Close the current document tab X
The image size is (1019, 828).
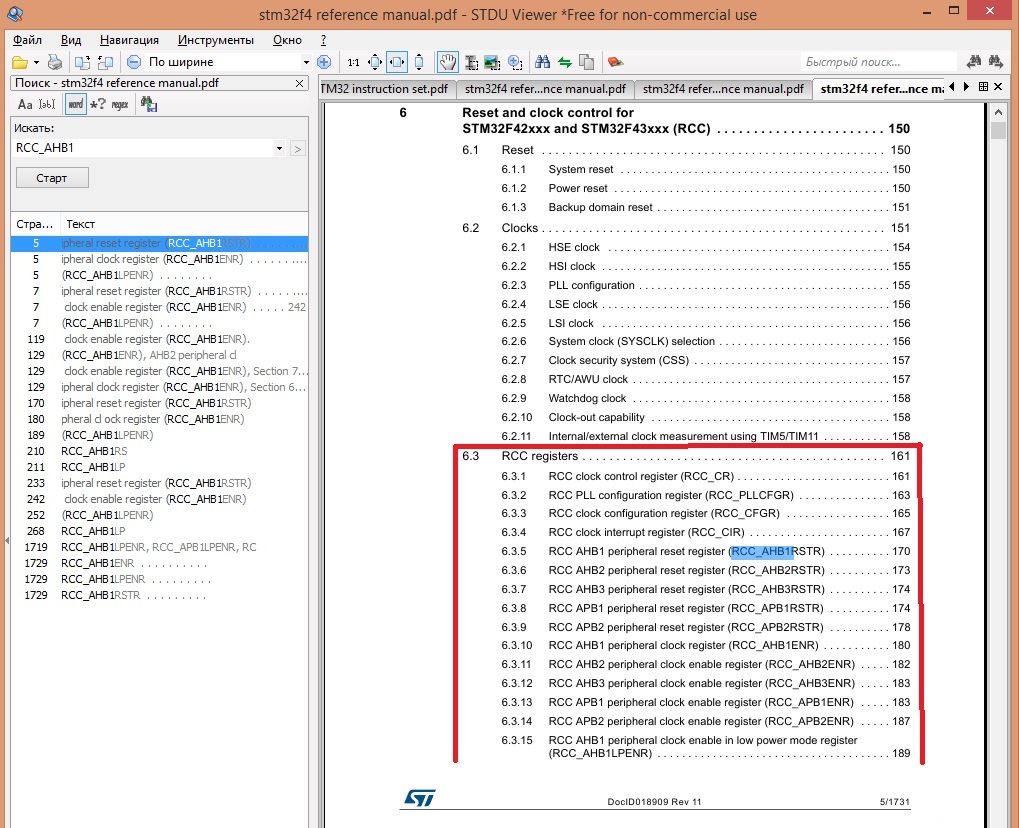coord(999,86)
